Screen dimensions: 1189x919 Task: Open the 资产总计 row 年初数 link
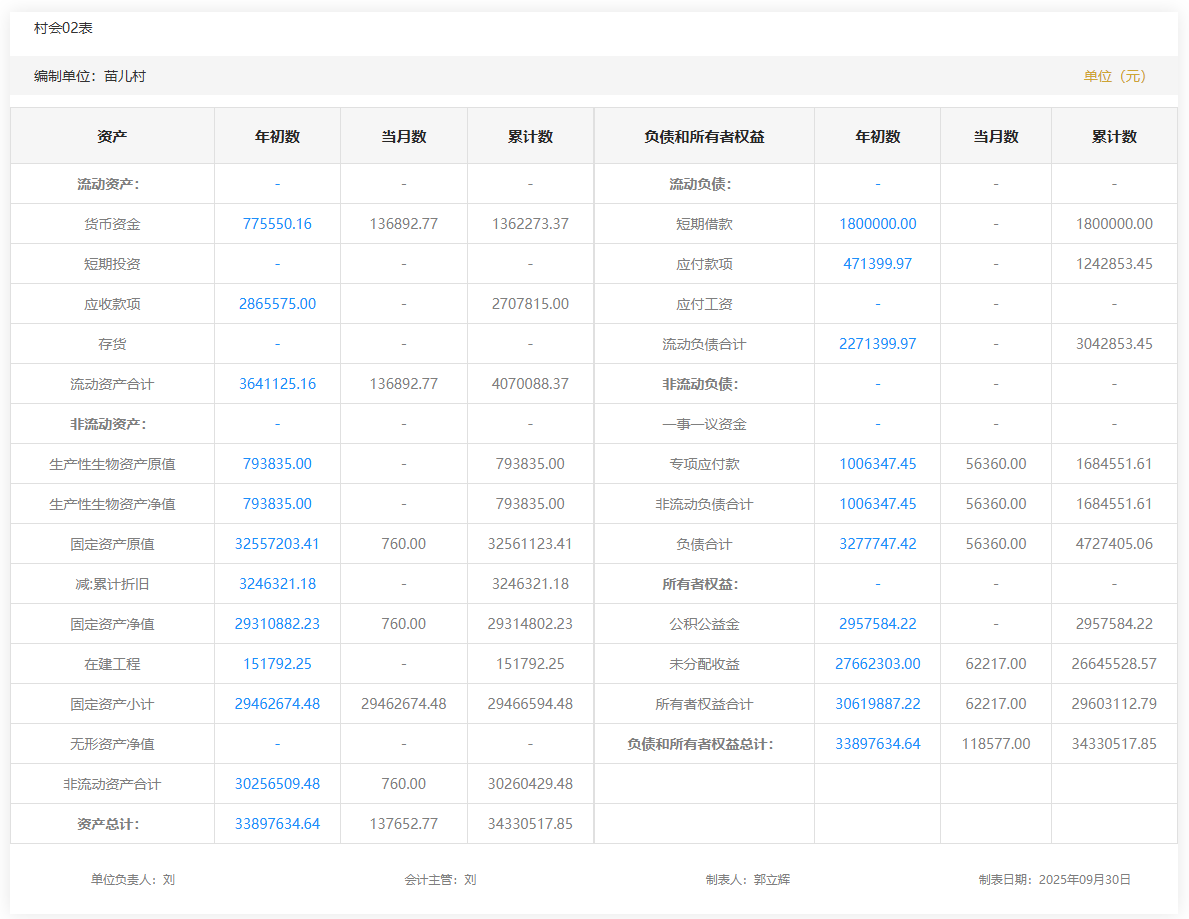click(277, 824)
